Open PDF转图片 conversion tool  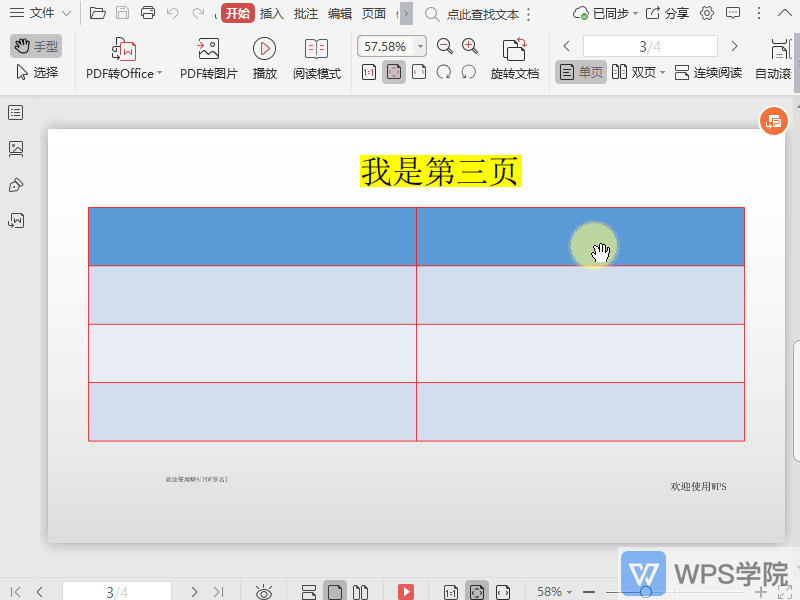click(208, 57)
